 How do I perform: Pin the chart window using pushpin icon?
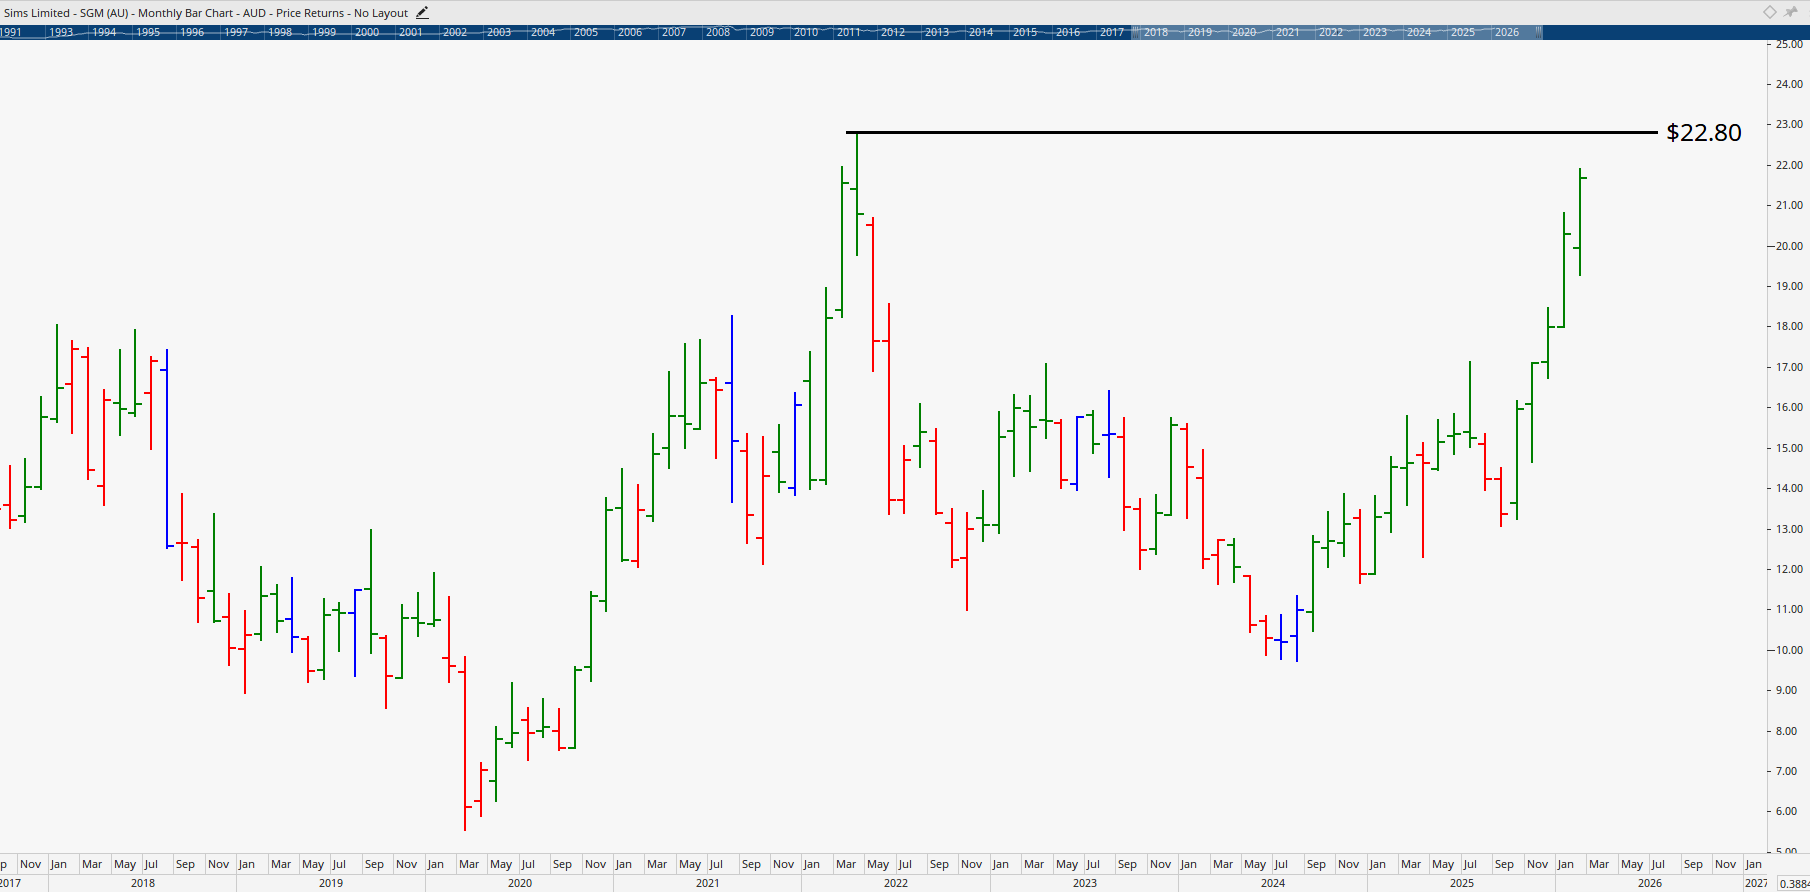[x=1791, y=12]
